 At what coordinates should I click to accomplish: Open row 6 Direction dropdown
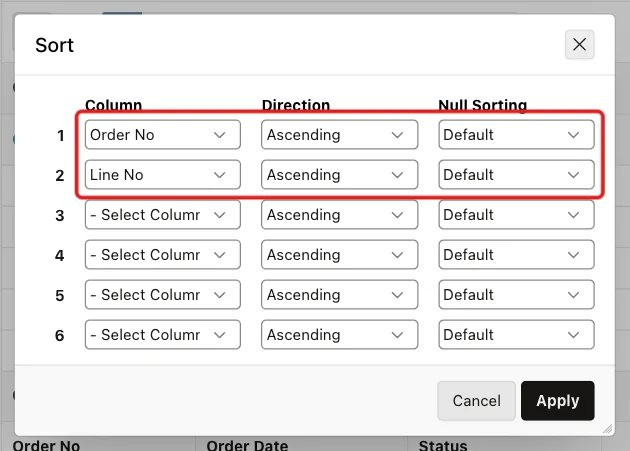coord(340,334)
